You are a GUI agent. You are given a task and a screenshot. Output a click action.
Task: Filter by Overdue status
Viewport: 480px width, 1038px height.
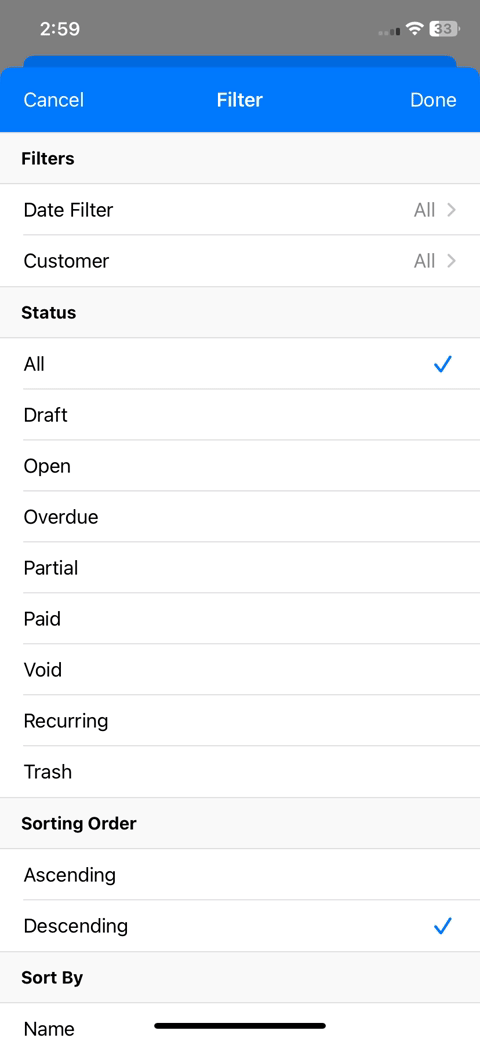click(x=240, y=517)
